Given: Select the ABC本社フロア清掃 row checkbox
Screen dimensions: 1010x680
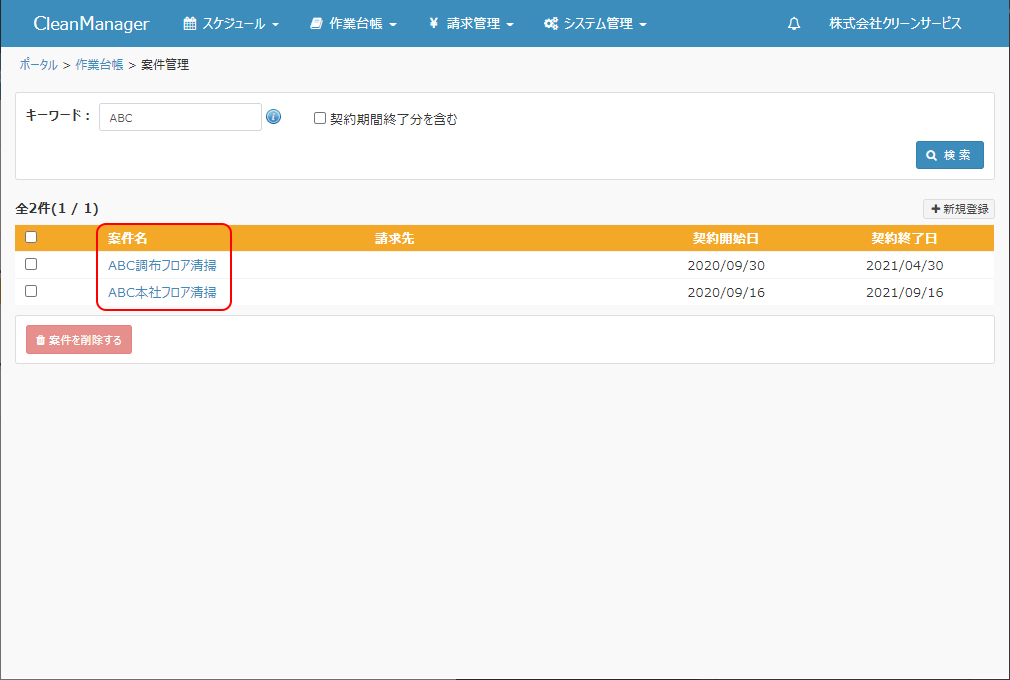Looking at the screenshot, I should (31, 292).
